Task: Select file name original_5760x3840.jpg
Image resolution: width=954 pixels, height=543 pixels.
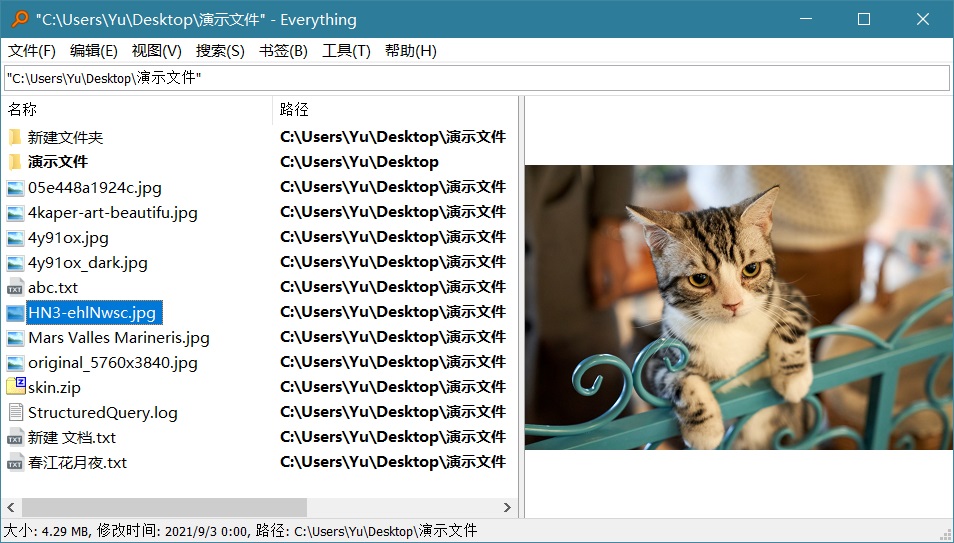Action: (113, 363)
